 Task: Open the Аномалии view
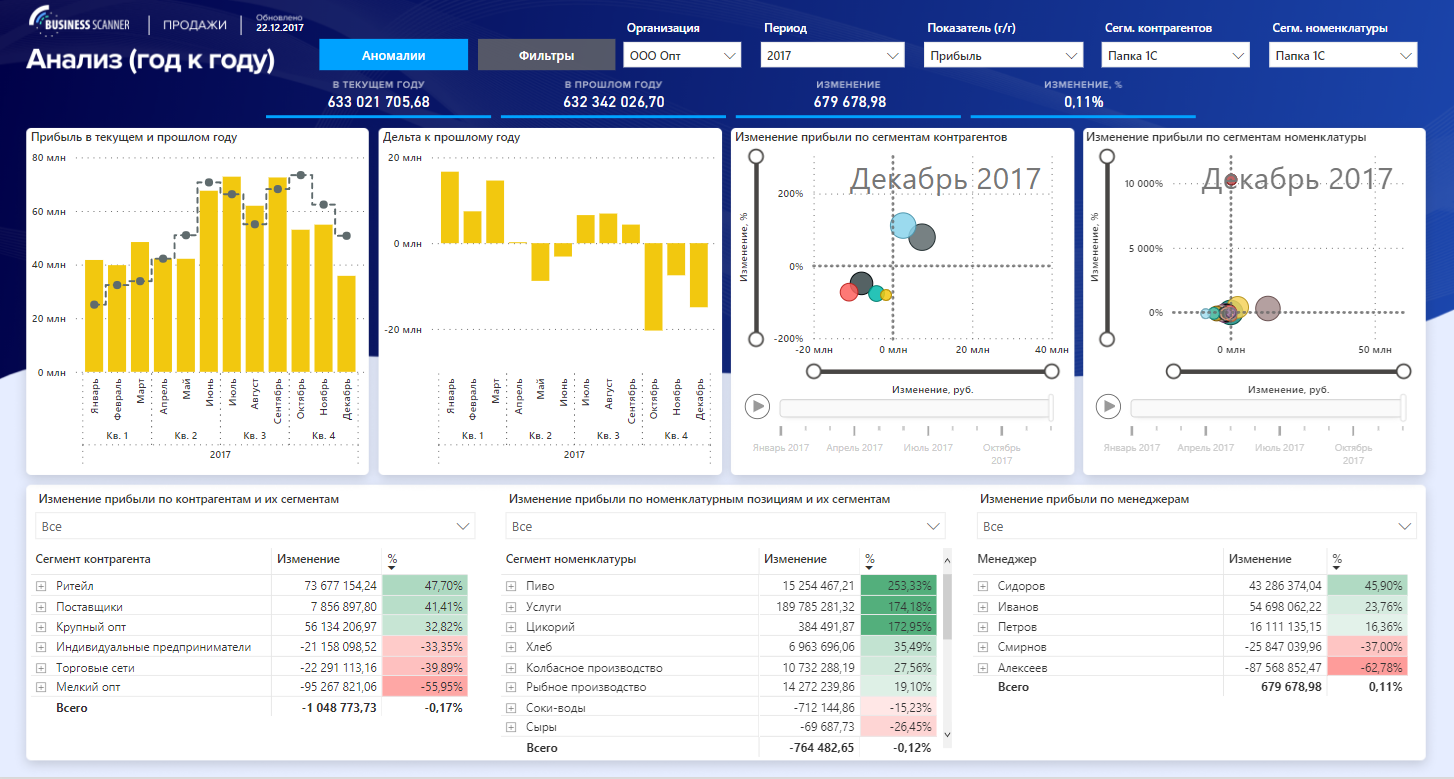(x=394, y=56)
